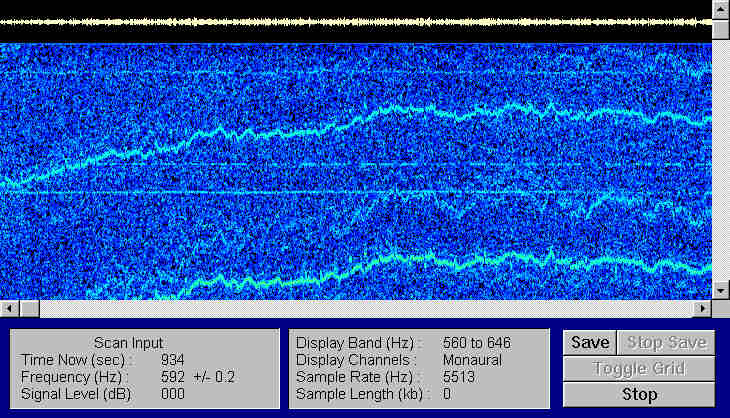Click the vertical scrollbar thumb
Image resolution: width=730 pixels, height=418 pixels.
[721, 29]
